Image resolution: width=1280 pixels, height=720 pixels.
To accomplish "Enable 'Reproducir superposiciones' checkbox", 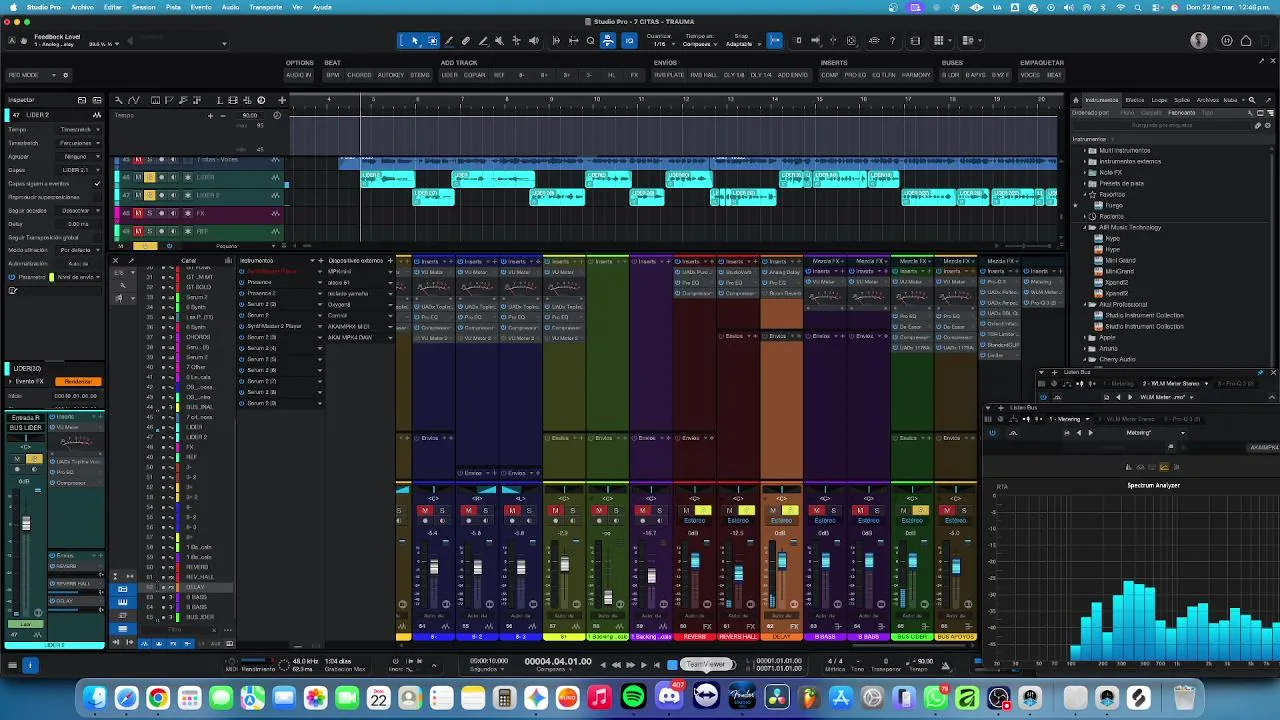I will (x=97, y=198).
